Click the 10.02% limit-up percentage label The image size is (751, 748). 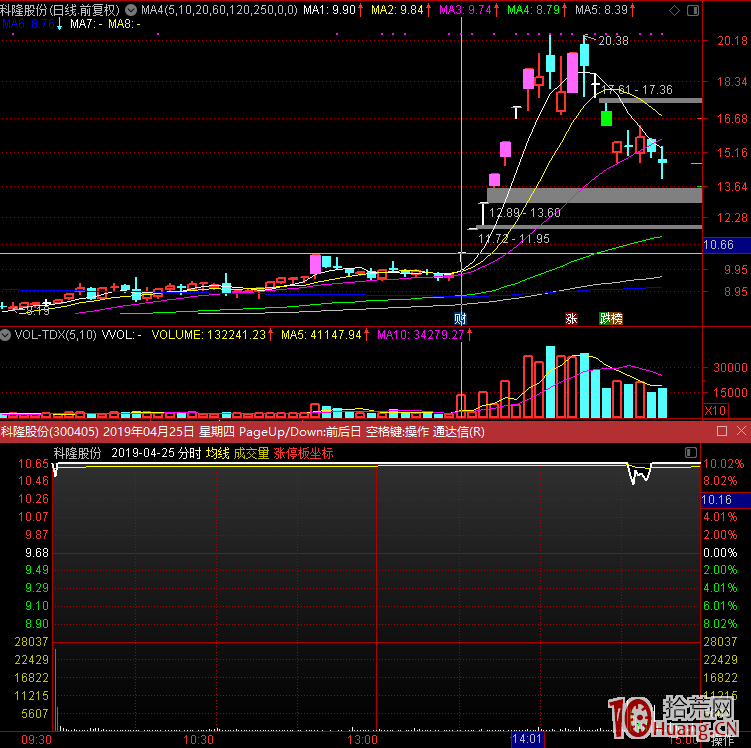(724, 464)
